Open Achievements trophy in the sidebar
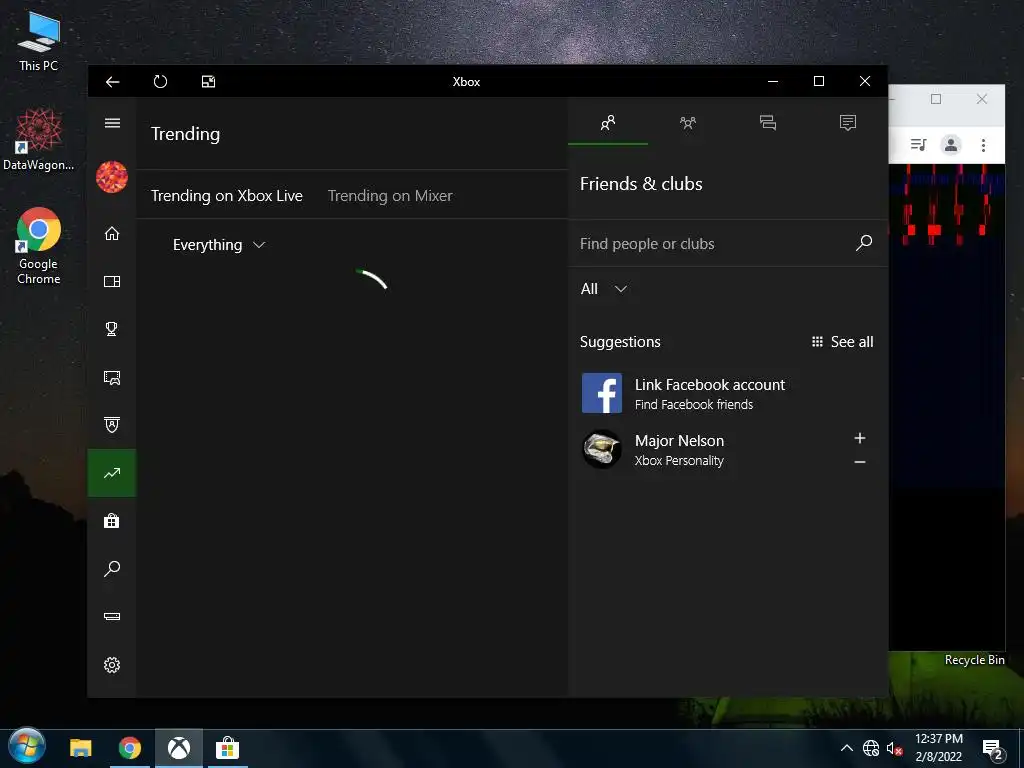 point(112,328)
